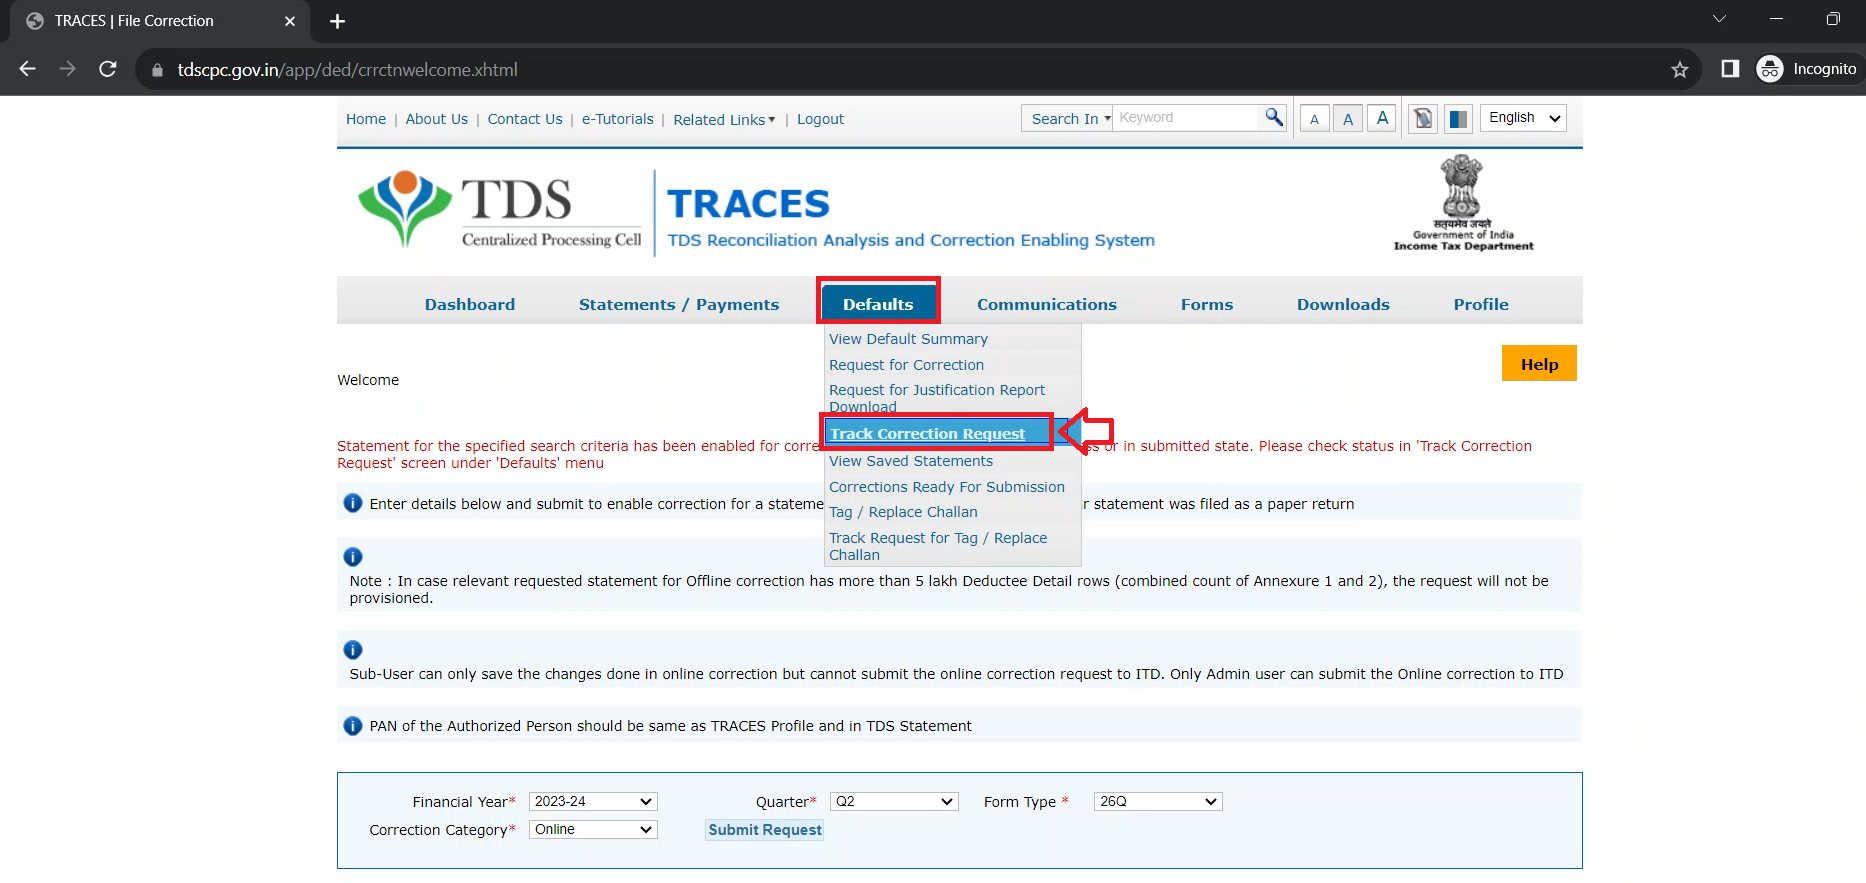Screen dimensions: 1866x883
Task: Select Track Correction Request
Action: point(927,433)
